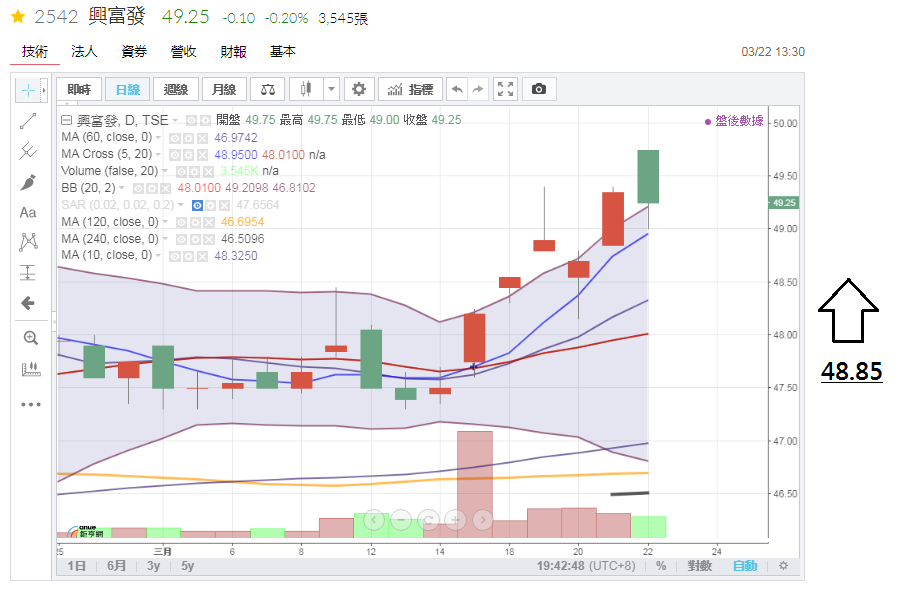Select the brush drawing tool
The width and height of the screenshot is (900, 600).
28,182
